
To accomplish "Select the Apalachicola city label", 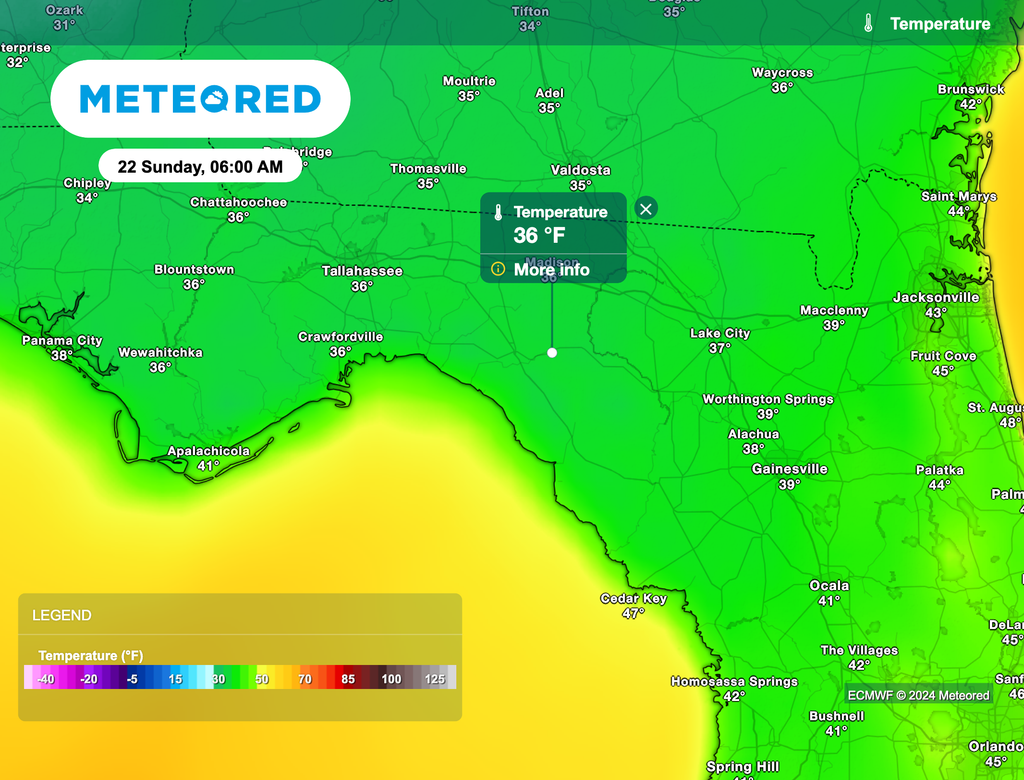I will (x=208, y=452).
